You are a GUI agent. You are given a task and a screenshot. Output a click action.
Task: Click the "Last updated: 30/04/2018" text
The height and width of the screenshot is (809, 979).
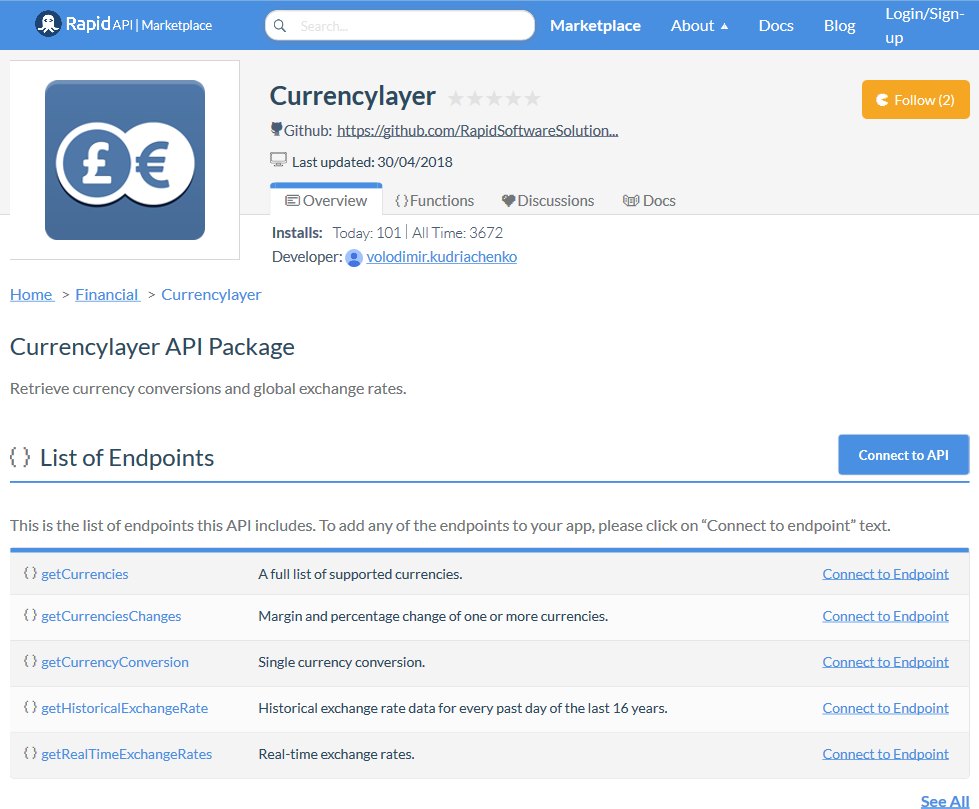372,162
